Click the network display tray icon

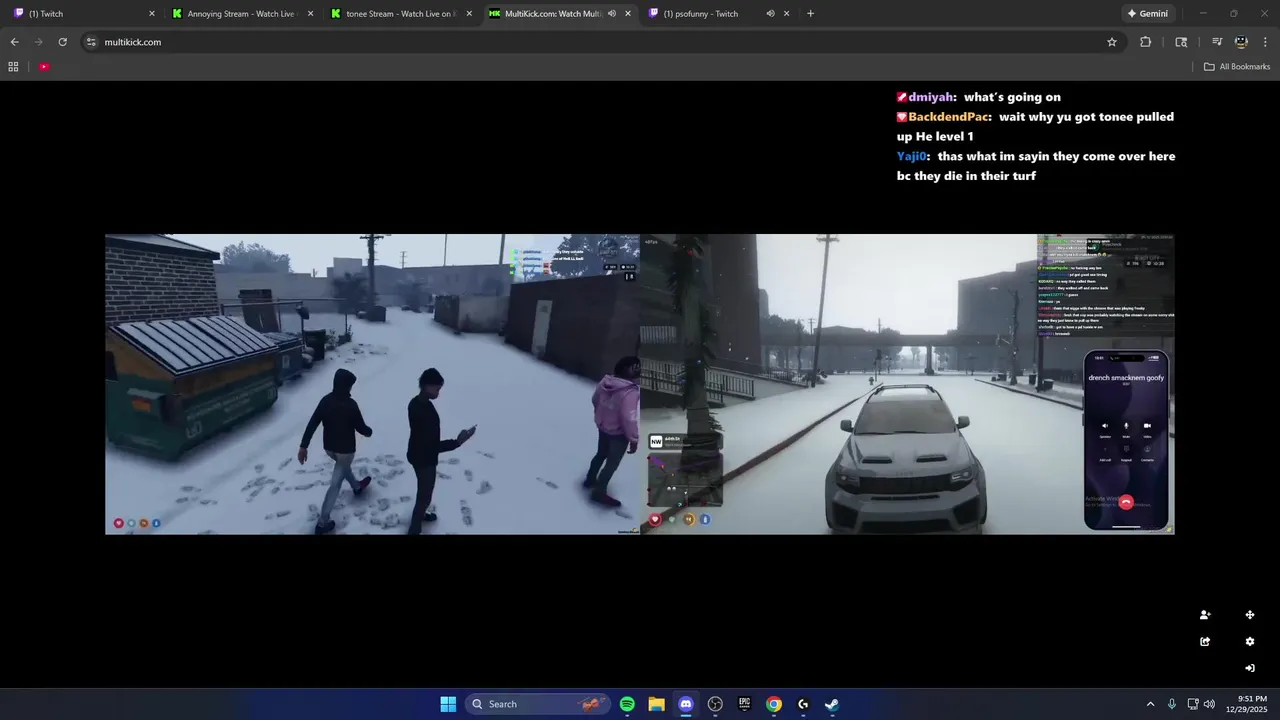(1193, 704)
